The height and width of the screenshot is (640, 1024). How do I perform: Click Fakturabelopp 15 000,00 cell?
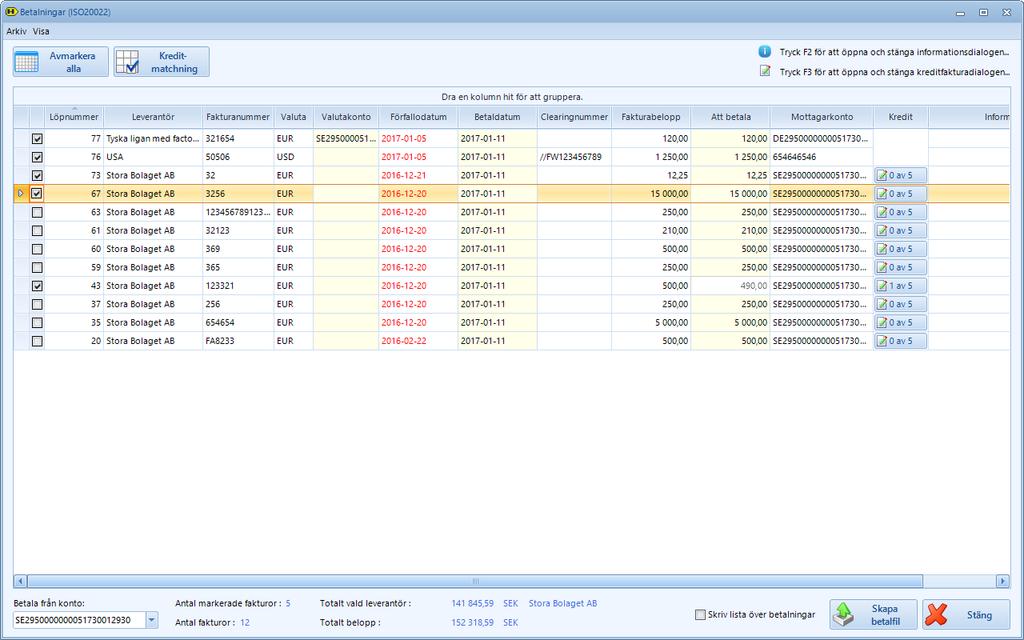coord(650,193)
